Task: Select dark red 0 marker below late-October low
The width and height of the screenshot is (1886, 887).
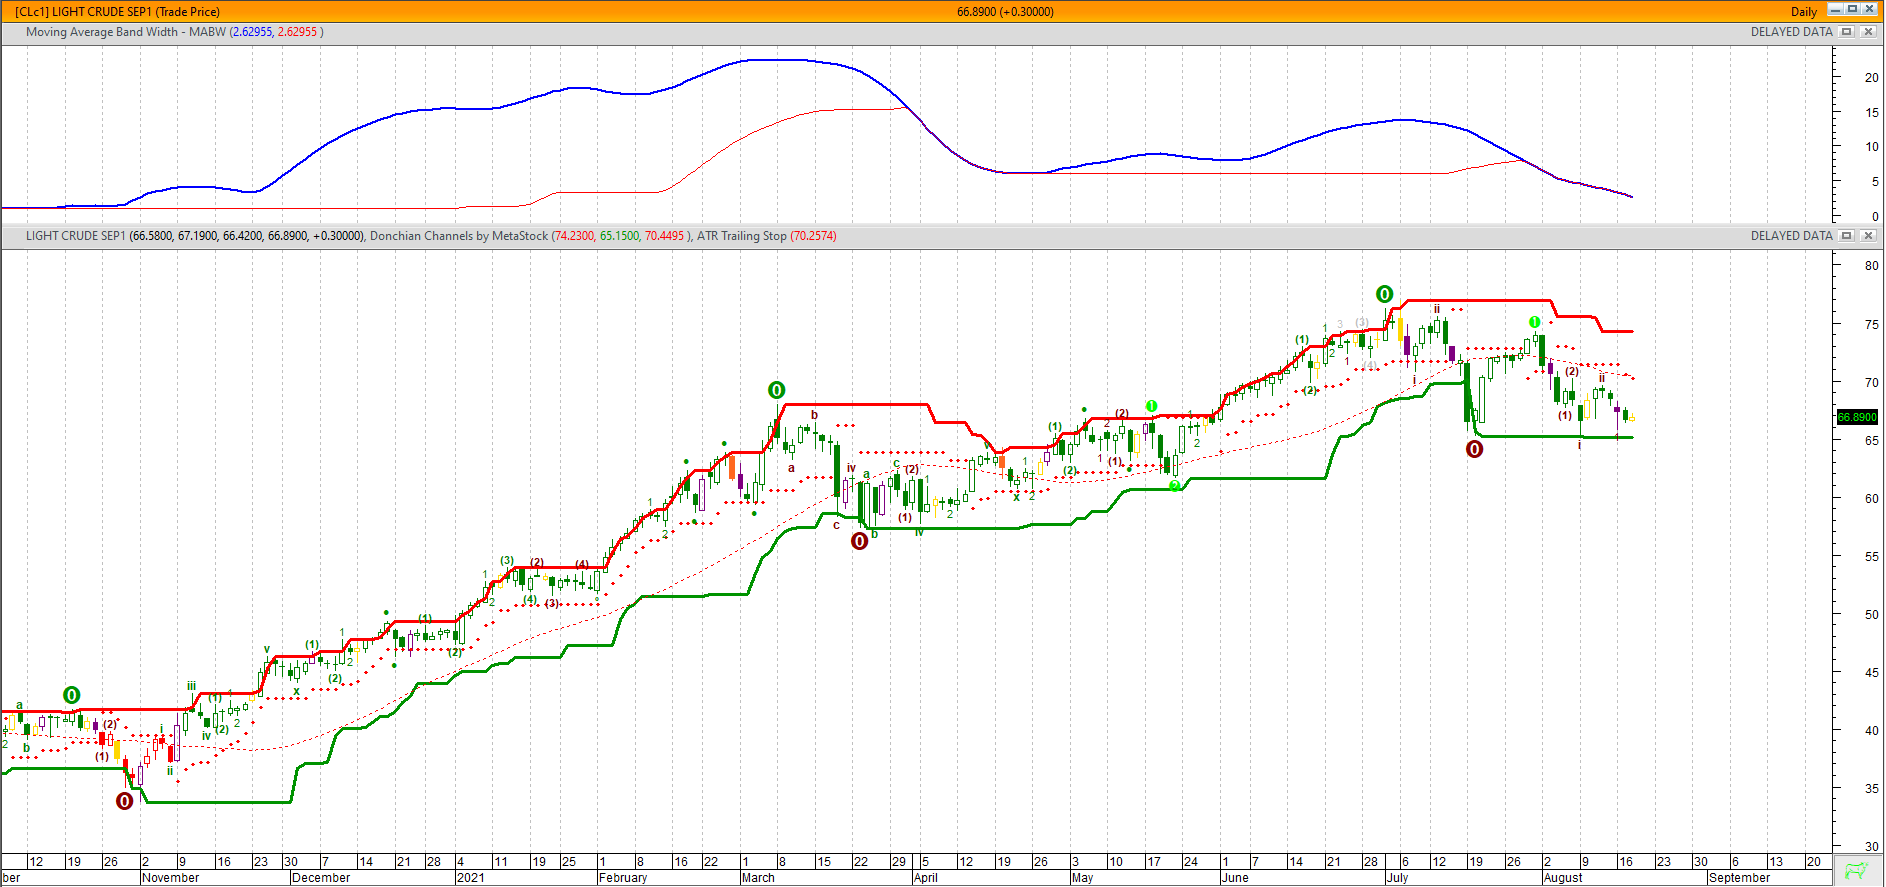Action: (124, 801)
